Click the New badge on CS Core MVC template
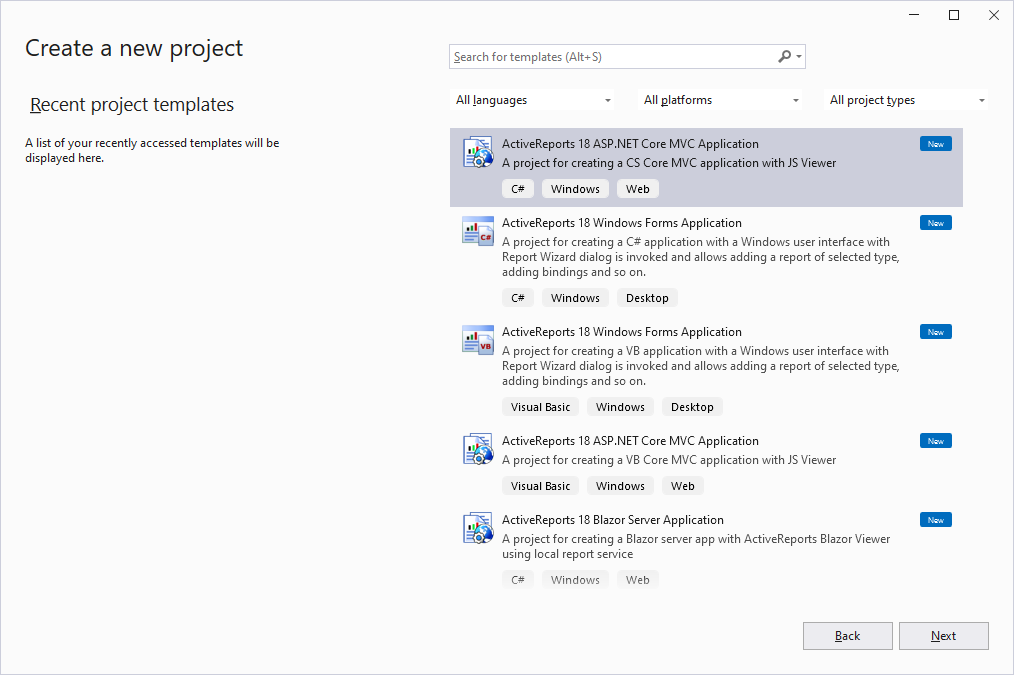The width and height of the screenshot is (1014, 675). 936,144
